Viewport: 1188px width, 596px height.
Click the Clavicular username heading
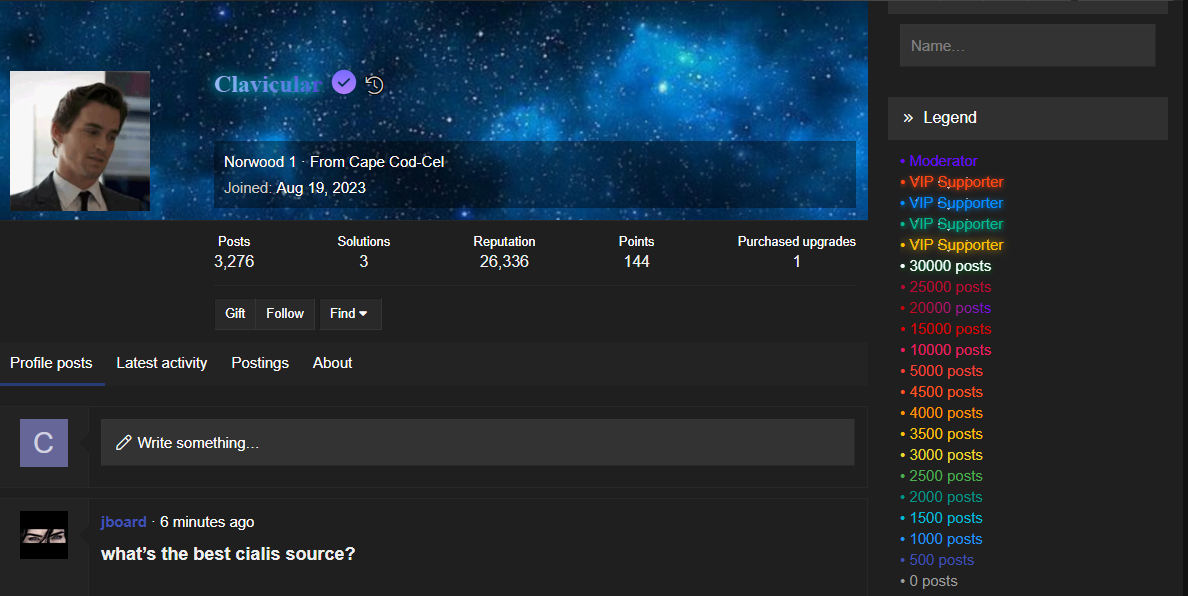pos(268,84)
